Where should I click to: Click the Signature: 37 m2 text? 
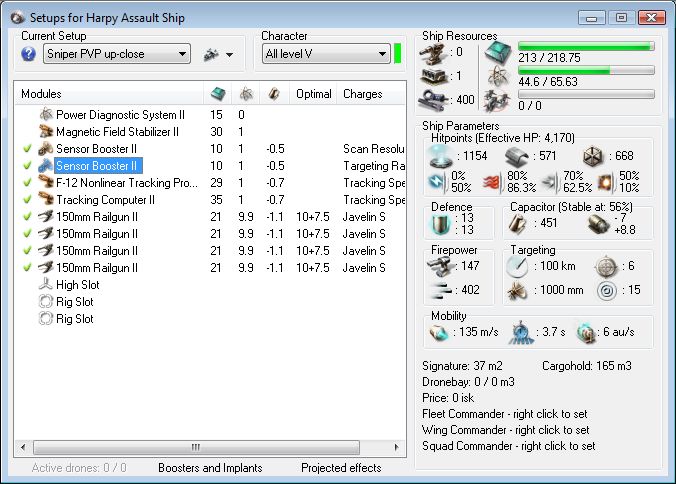pos(462,366)
